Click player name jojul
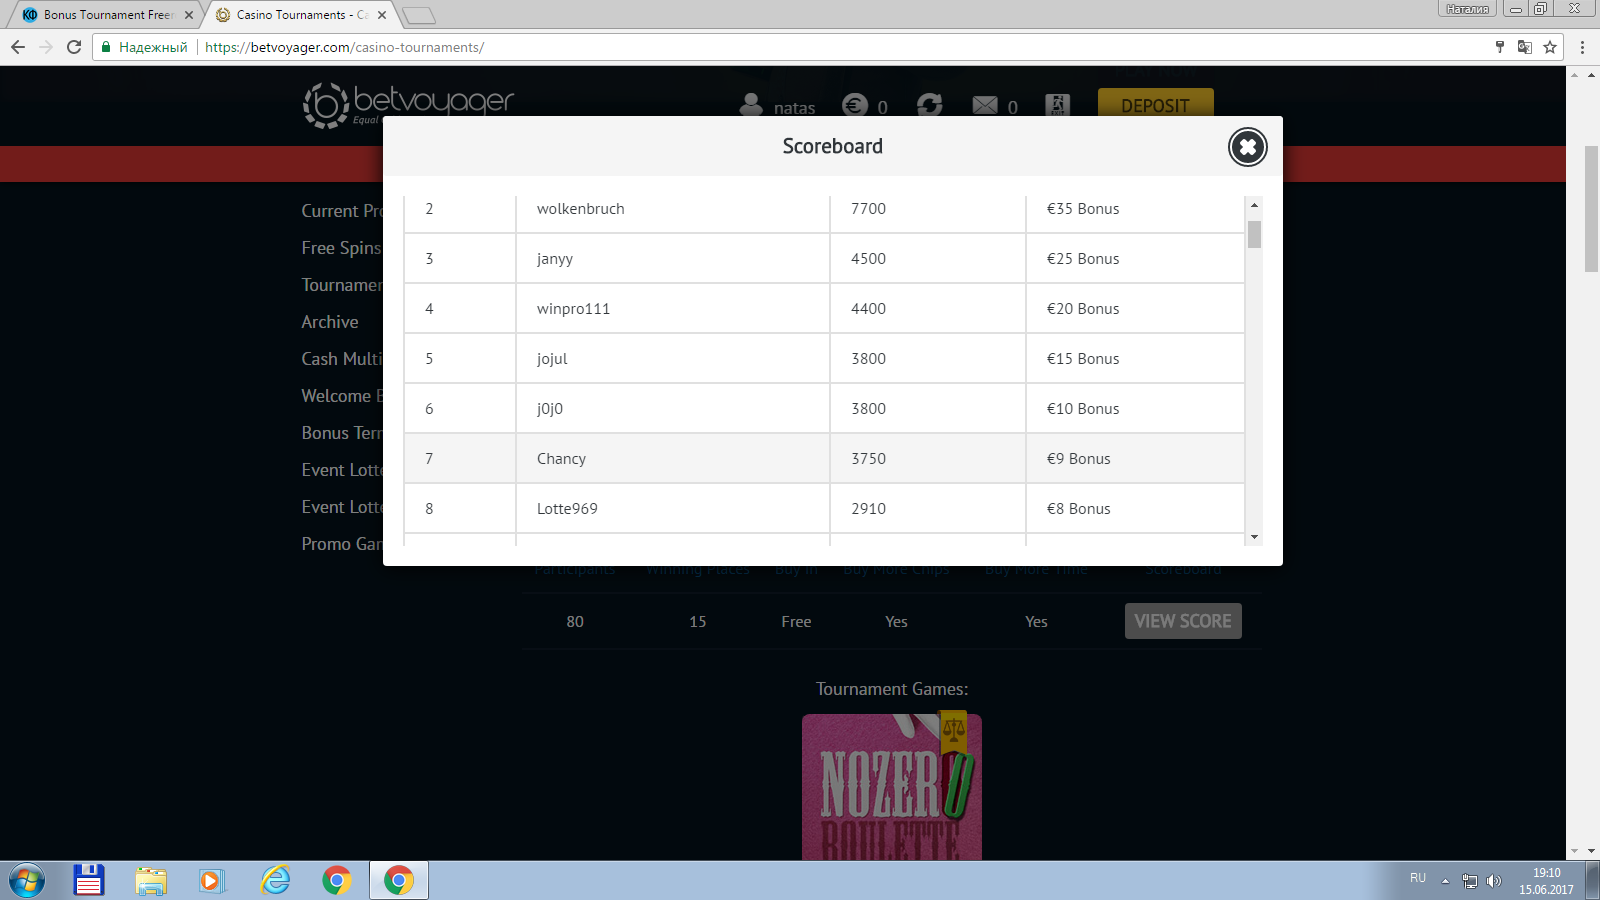The image size is (1600, 900). tap(552, 359)
